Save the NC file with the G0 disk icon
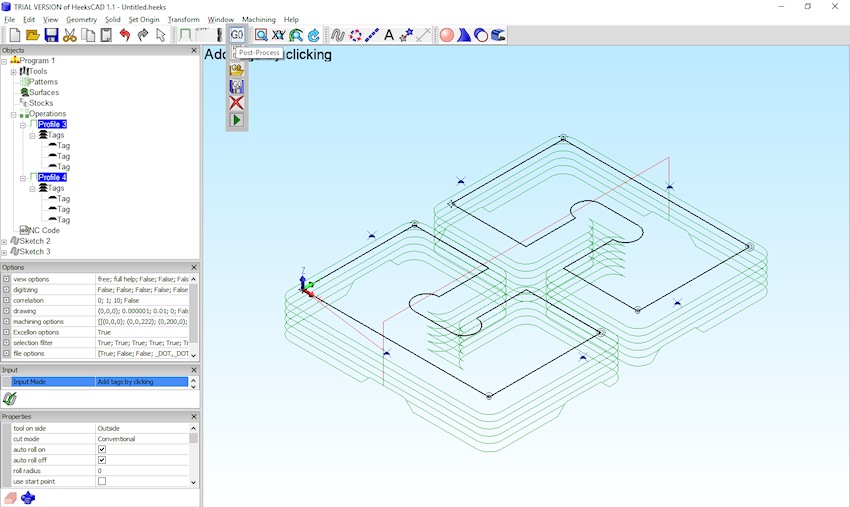The height and width of the screenshot is (507, 850). (x=237, y=86)
